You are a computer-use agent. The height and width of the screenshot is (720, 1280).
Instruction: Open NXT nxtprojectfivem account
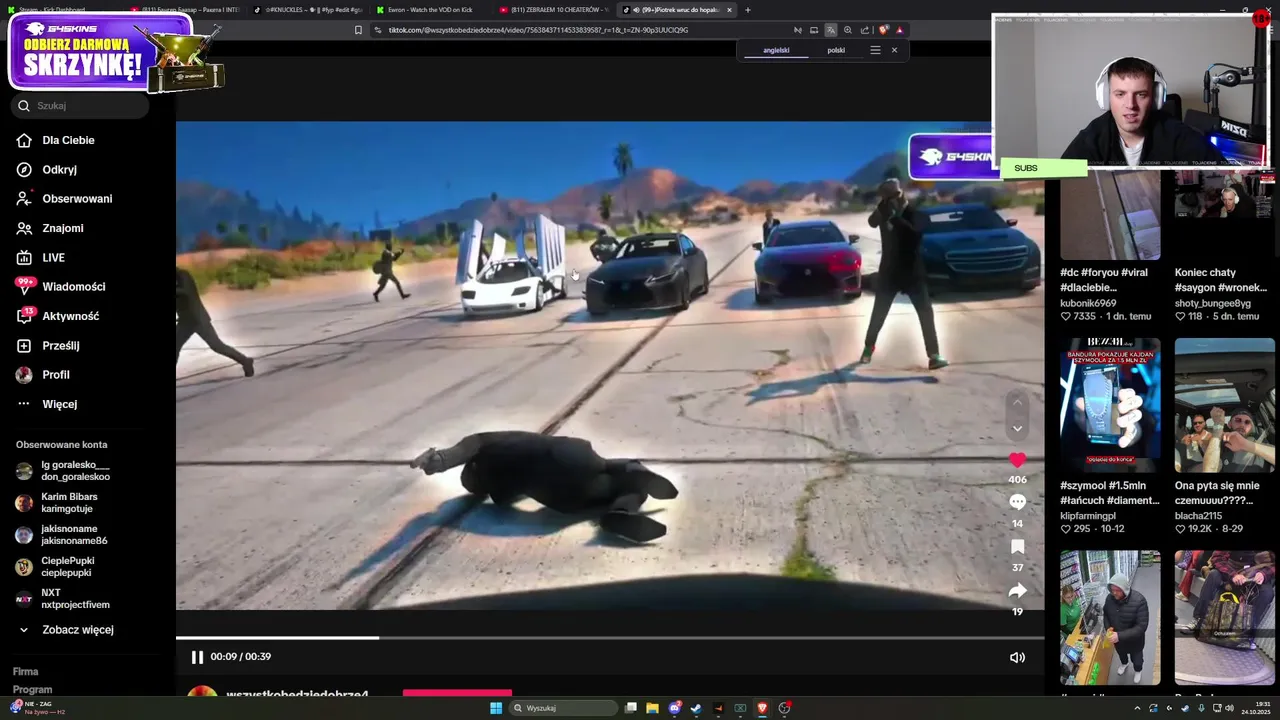63,599
